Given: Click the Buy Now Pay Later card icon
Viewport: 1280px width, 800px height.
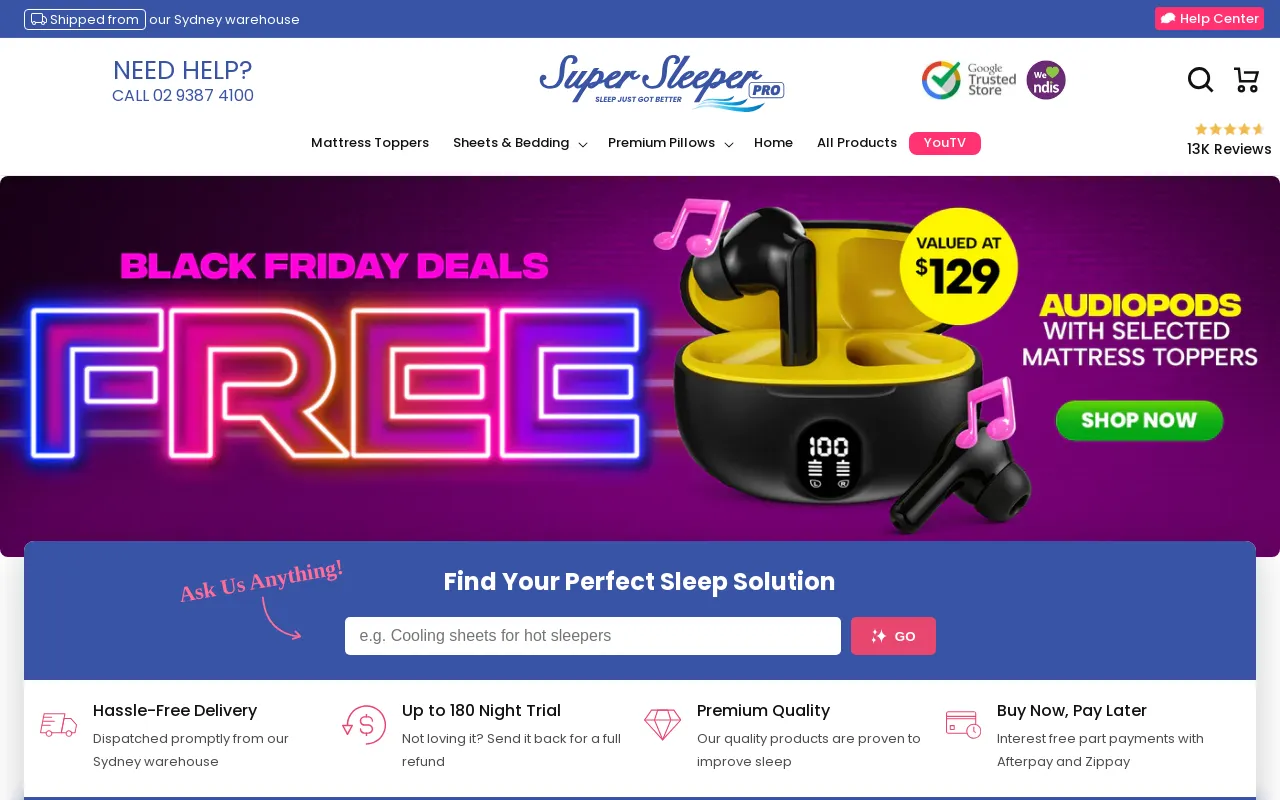Looking at the screenshot, I should (x=963, y=725).
